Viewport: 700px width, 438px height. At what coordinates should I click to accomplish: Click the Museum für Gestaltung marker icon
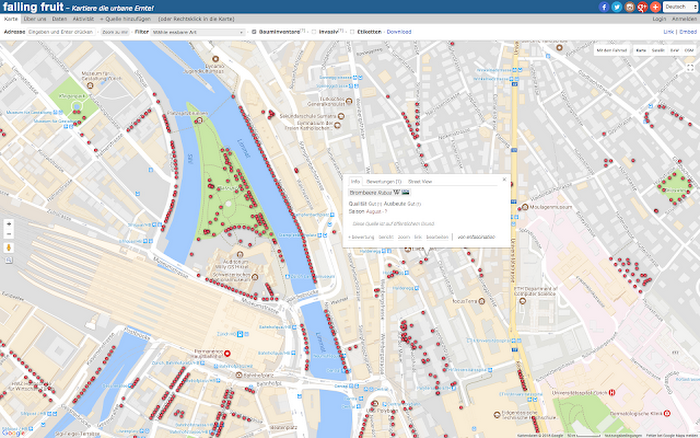pos(90,85)
